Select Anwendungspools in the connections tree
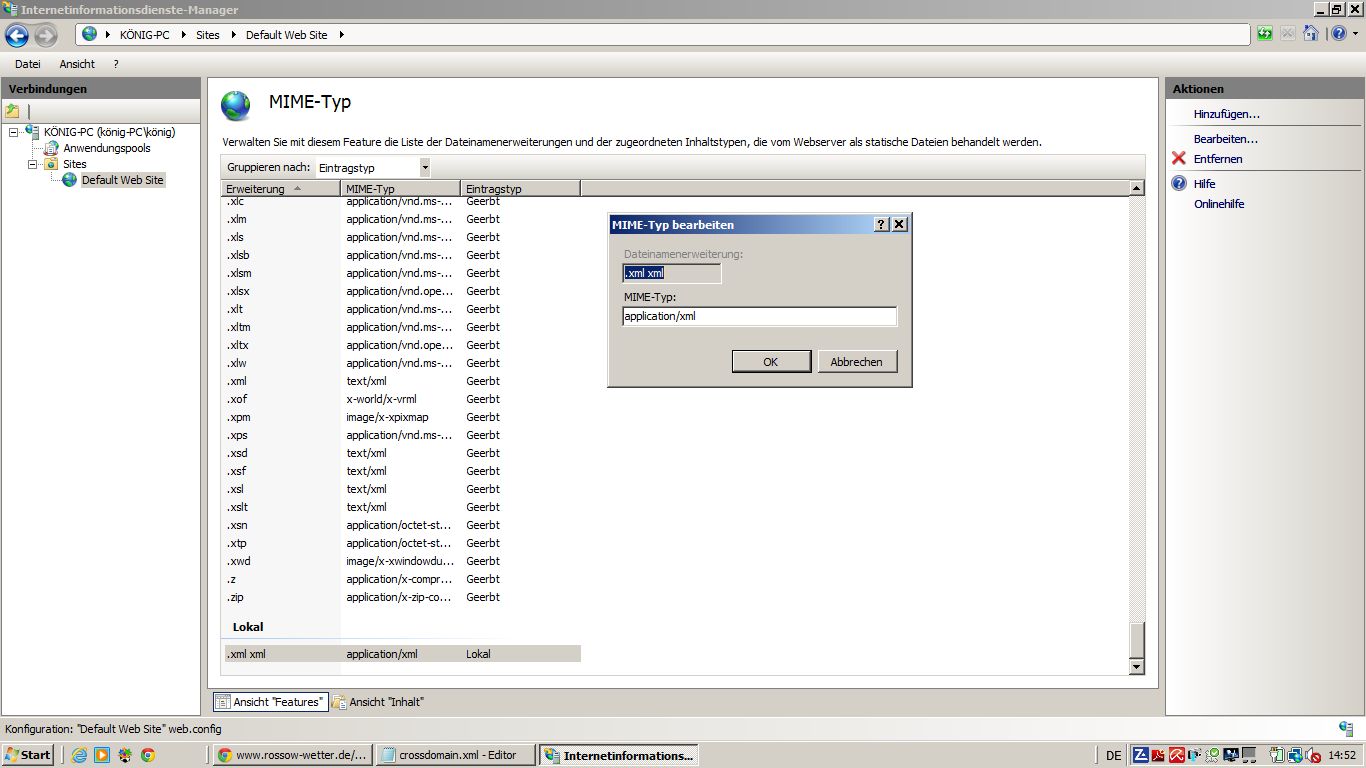The width and height of the screenshot is (1366, 768). pos(106,148)
